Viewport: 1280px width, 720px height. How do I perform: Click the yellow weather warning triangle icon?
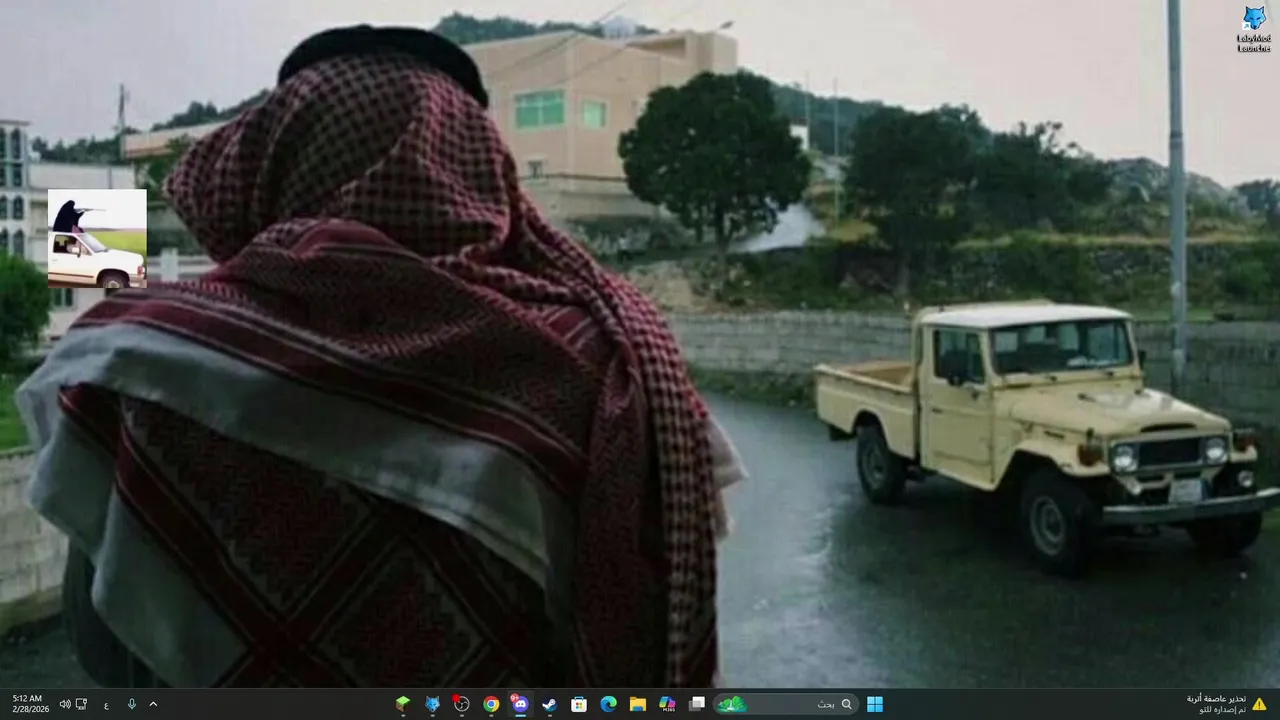click(1259, 704)
